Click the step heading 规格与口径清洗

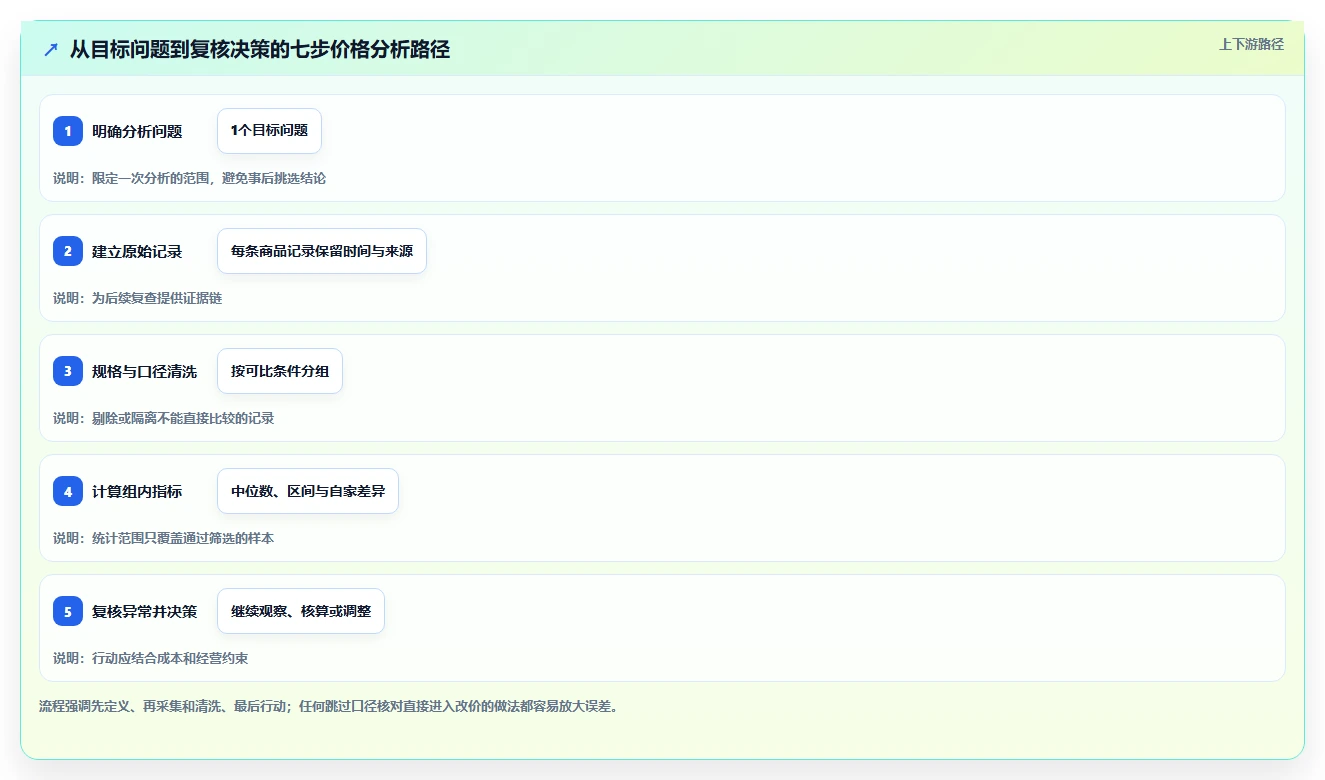(x=144, y=371)
